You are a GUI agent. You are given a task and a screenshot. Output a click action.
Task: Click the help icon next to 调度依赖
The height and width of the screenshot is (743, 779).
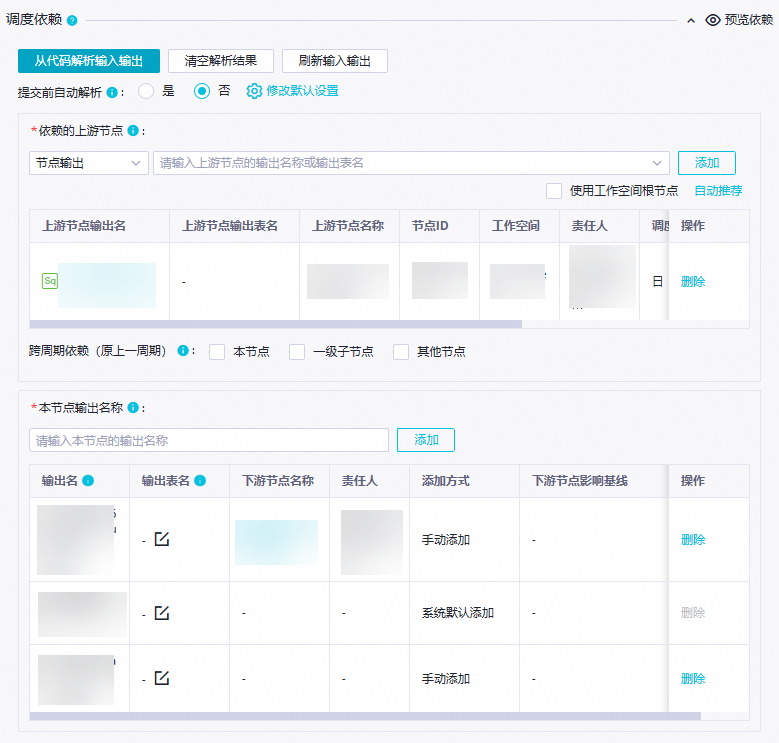click(72, 21)
